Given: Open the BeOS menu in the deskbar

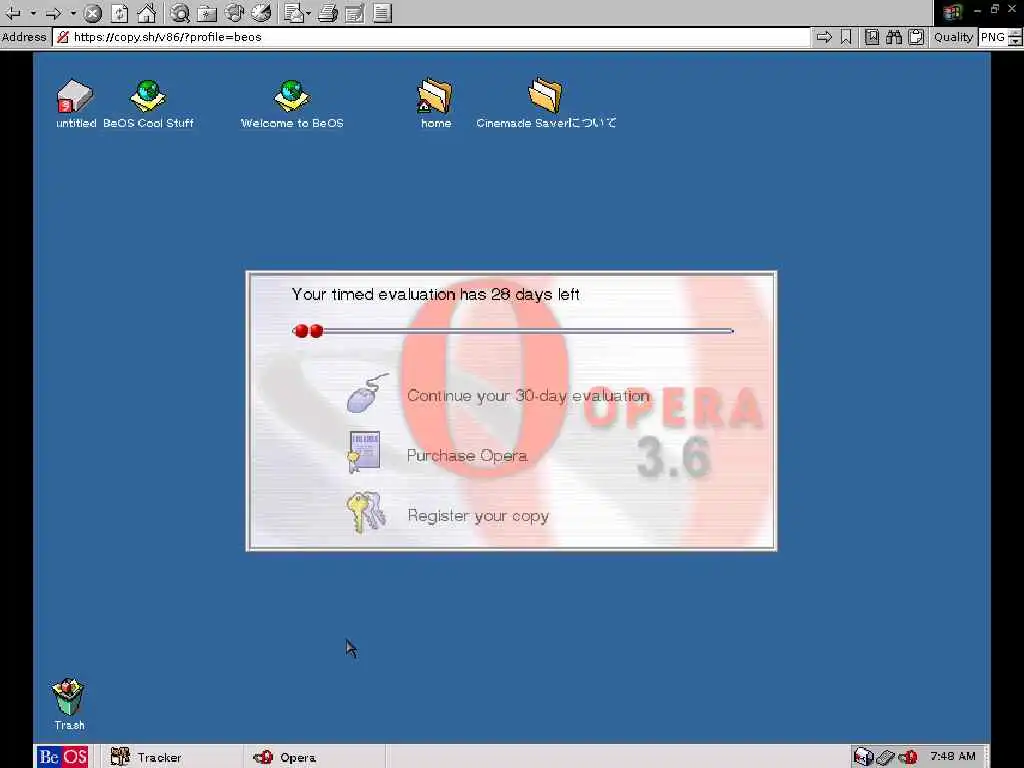Looking at the screenshot, I should 63,757.
